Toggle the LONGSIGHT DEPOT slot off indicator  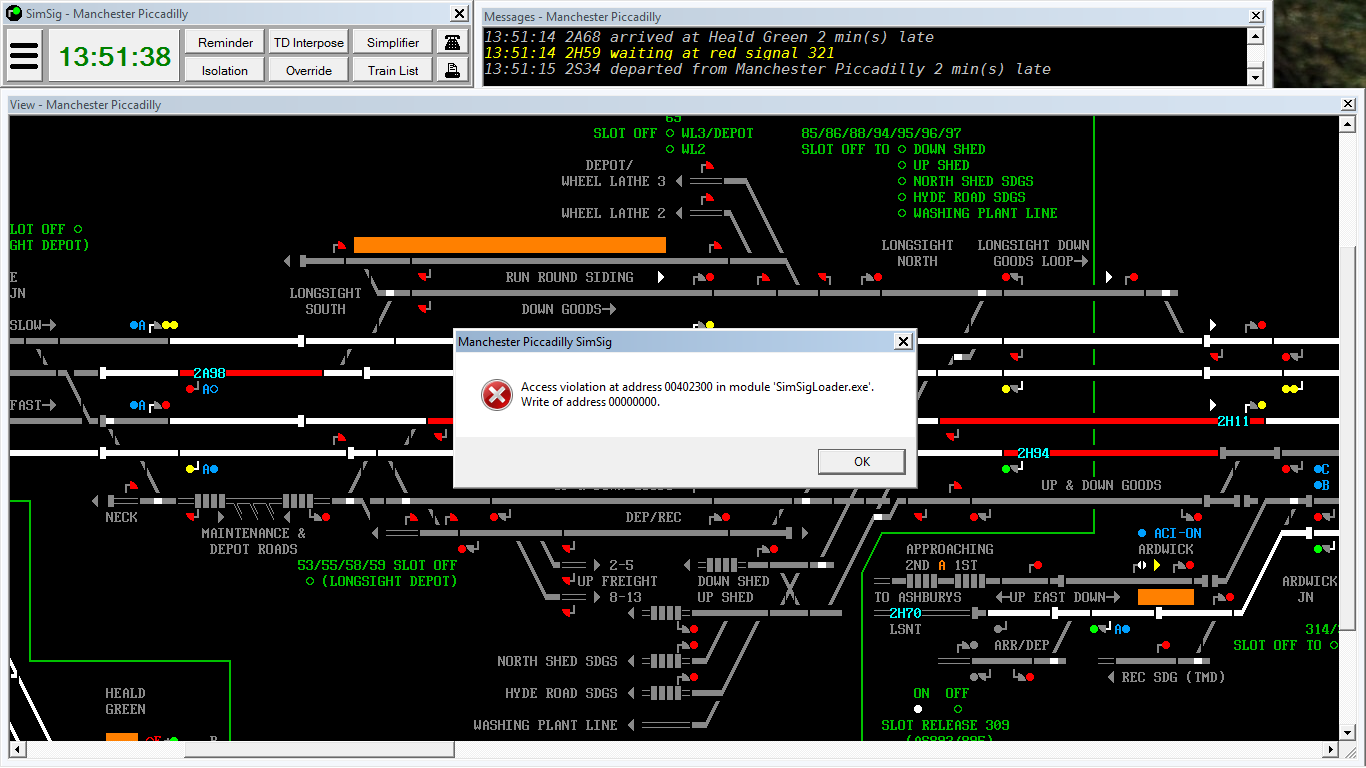click(x=310, y=581)
